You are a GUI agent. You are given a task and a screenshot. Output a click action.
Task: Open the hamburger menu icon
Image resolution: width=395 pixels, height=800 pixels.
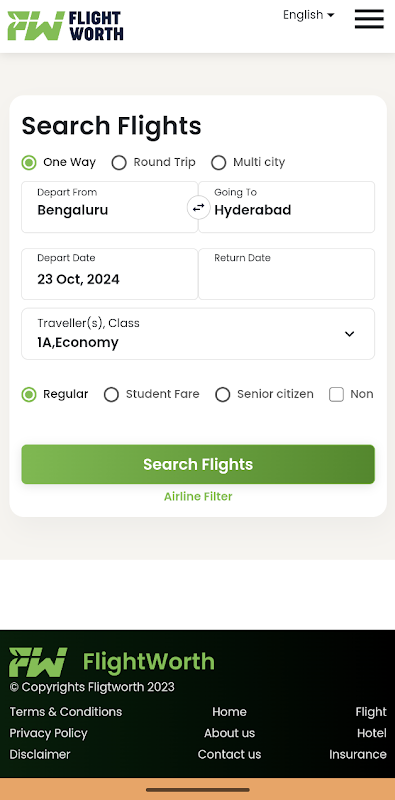[x=369, y=19]
